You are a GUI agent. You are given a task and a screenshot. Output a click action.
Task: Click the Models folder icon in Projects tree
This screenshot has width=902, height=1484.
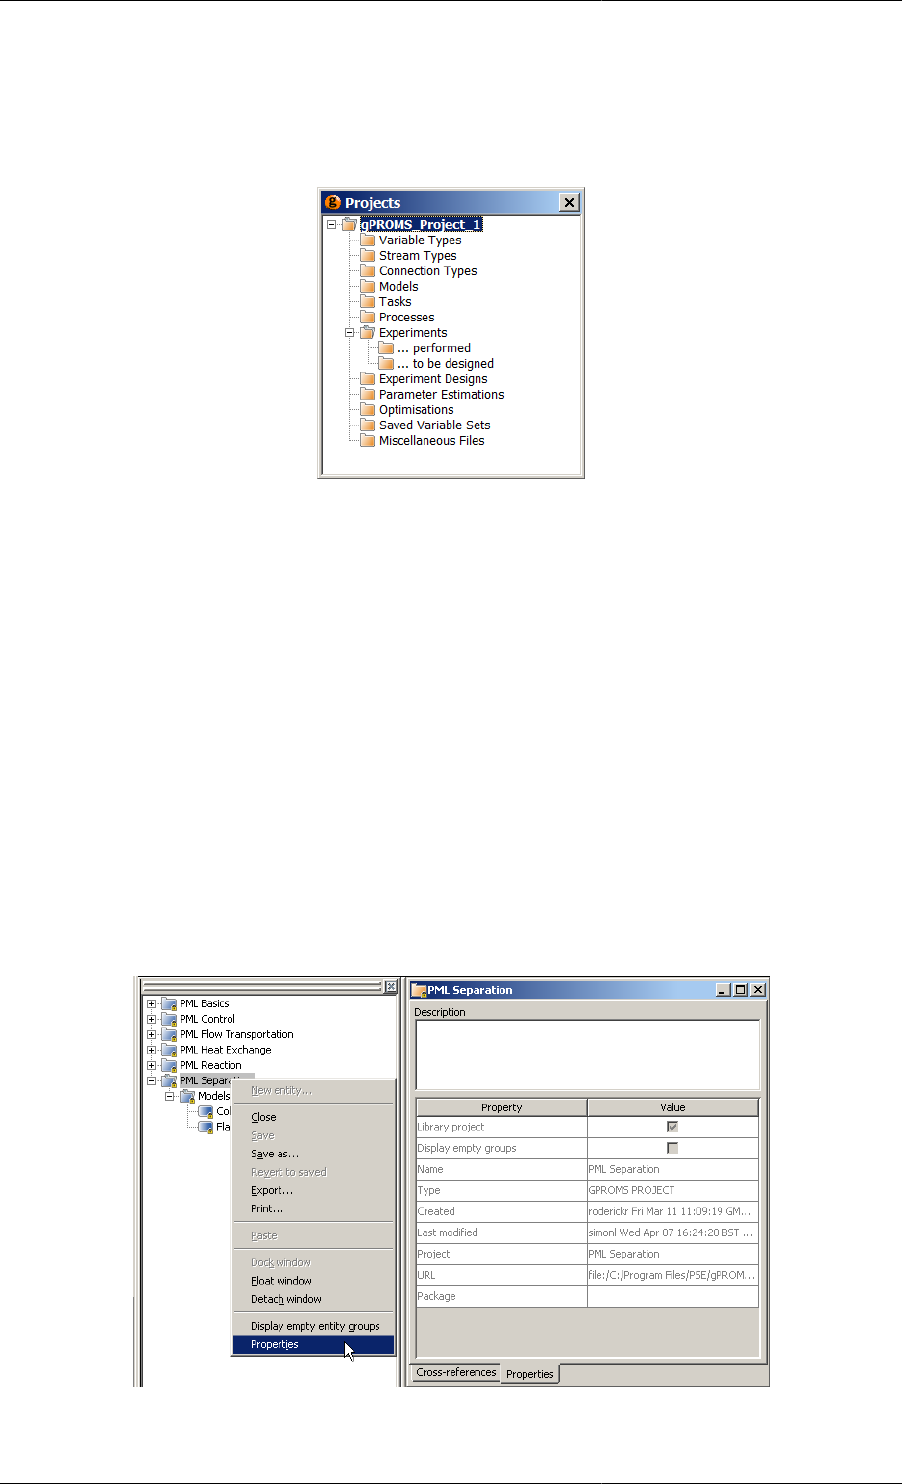pyautogui.click(x=368, y=286)
